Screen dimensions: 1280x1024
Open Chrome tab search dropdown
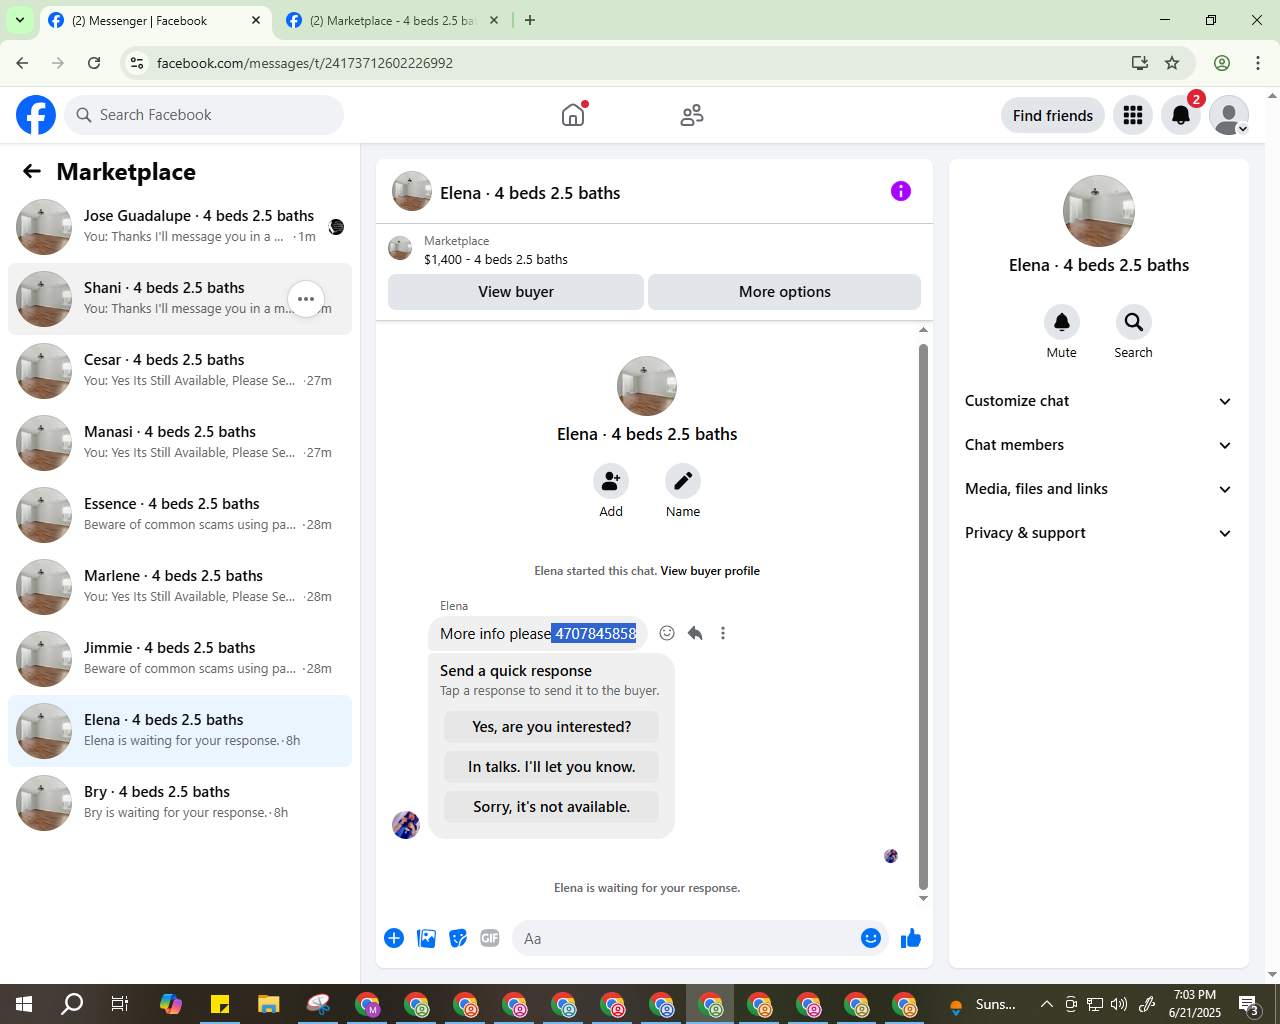coord(20,20)
